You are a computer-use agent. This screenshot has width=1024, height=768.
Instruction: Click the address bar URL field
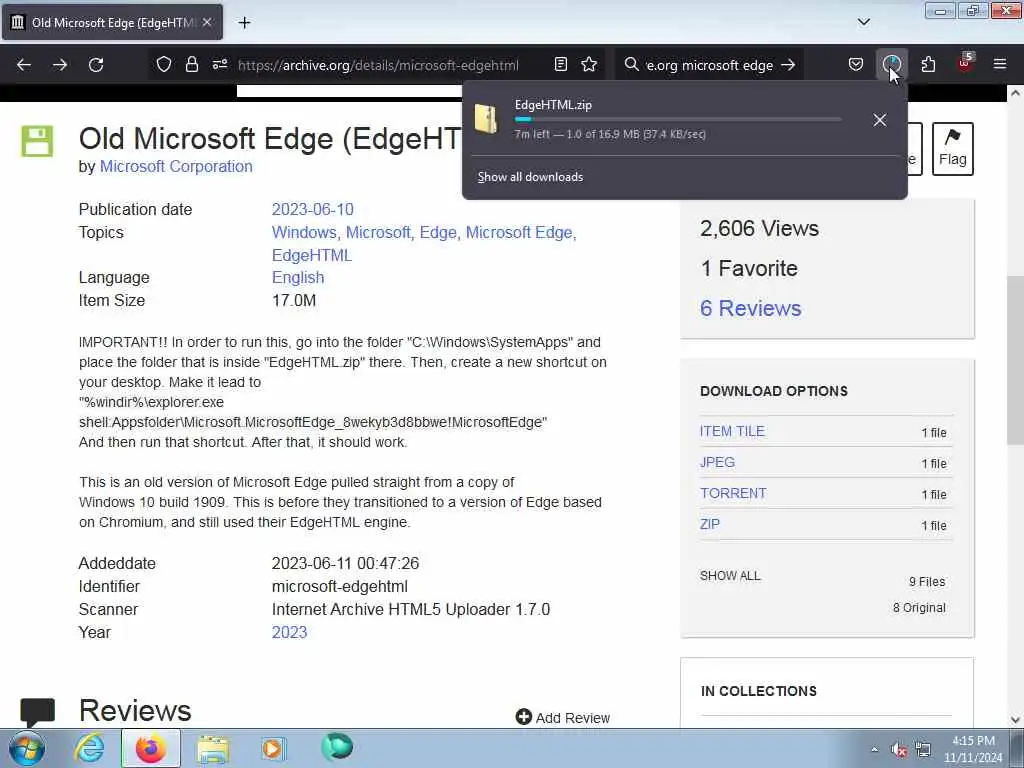(x=378, y=65)
